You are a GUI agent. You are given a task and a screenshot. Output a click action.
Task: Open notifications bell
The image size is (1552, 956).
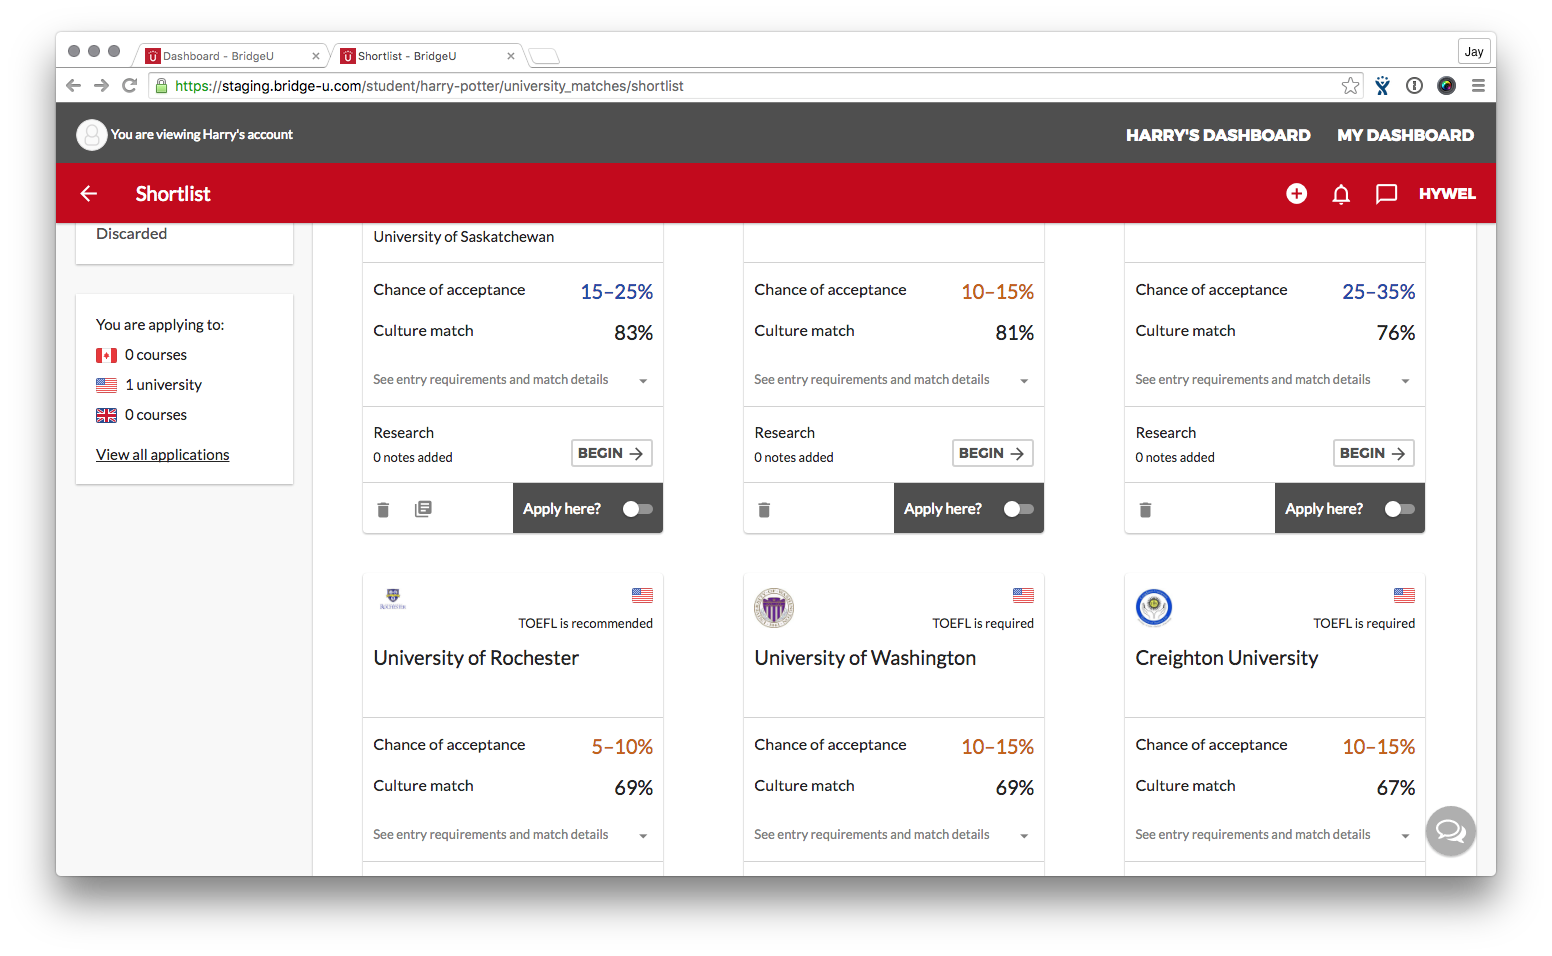click(1341, 194)
